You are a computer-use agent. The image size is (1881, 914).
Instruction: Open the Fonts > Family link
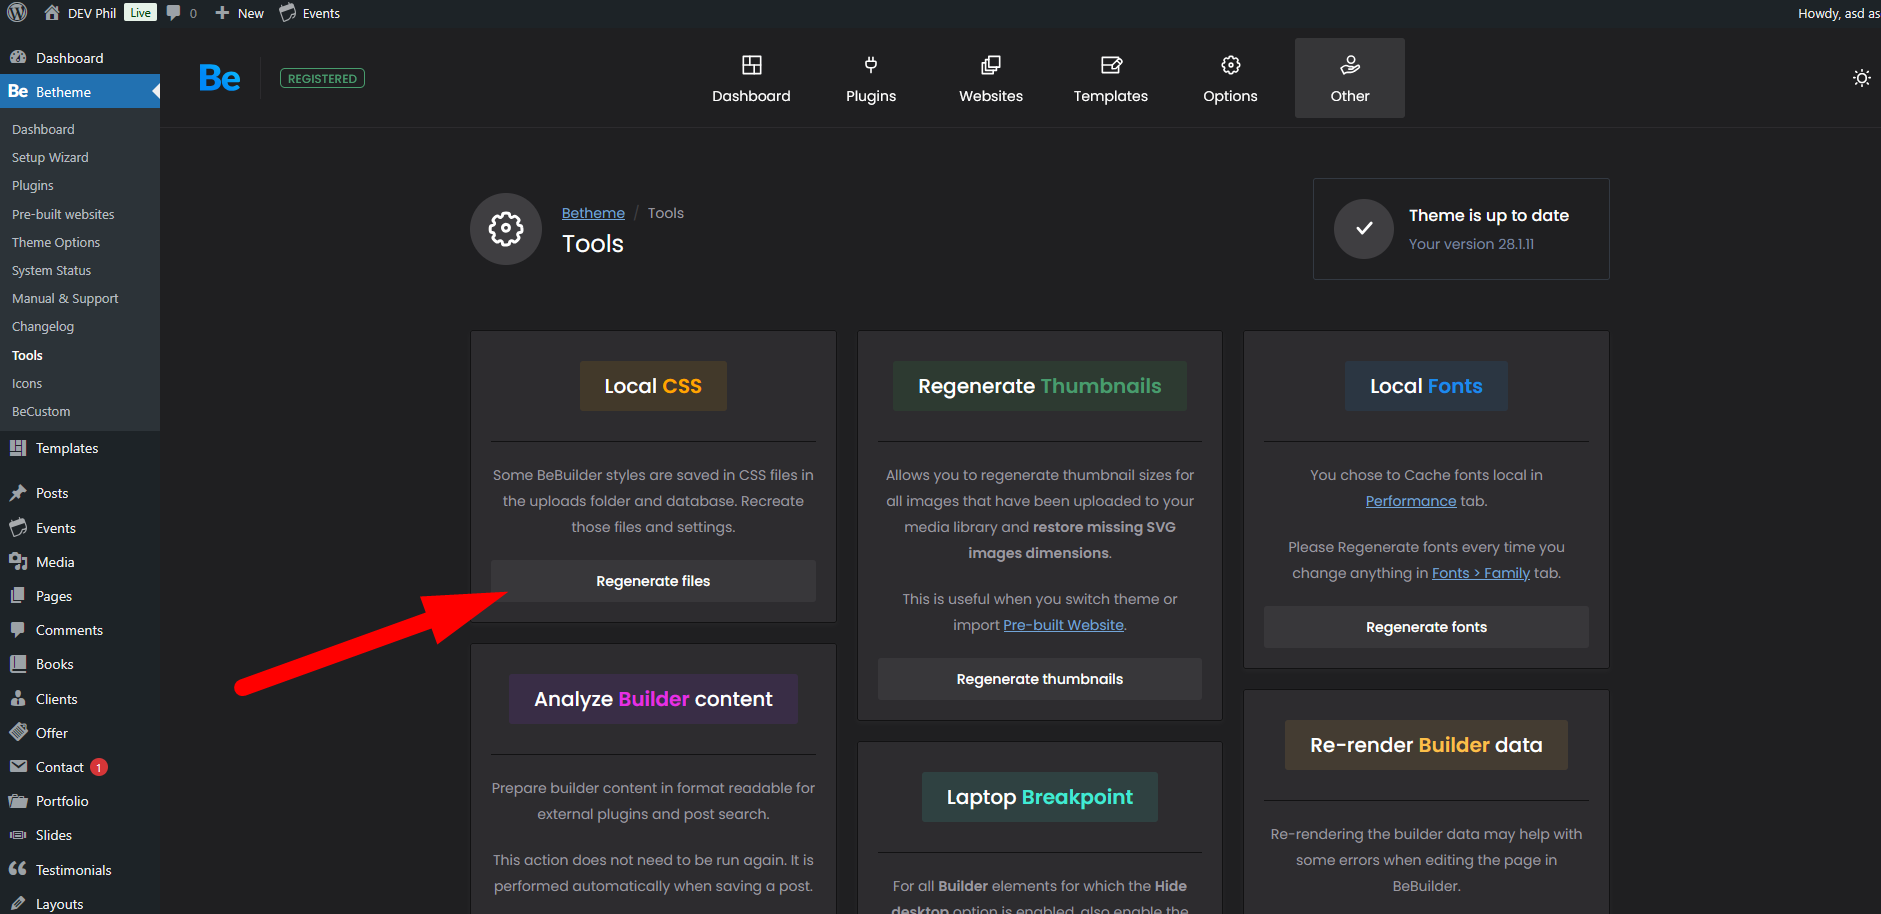pos(1480,573)
